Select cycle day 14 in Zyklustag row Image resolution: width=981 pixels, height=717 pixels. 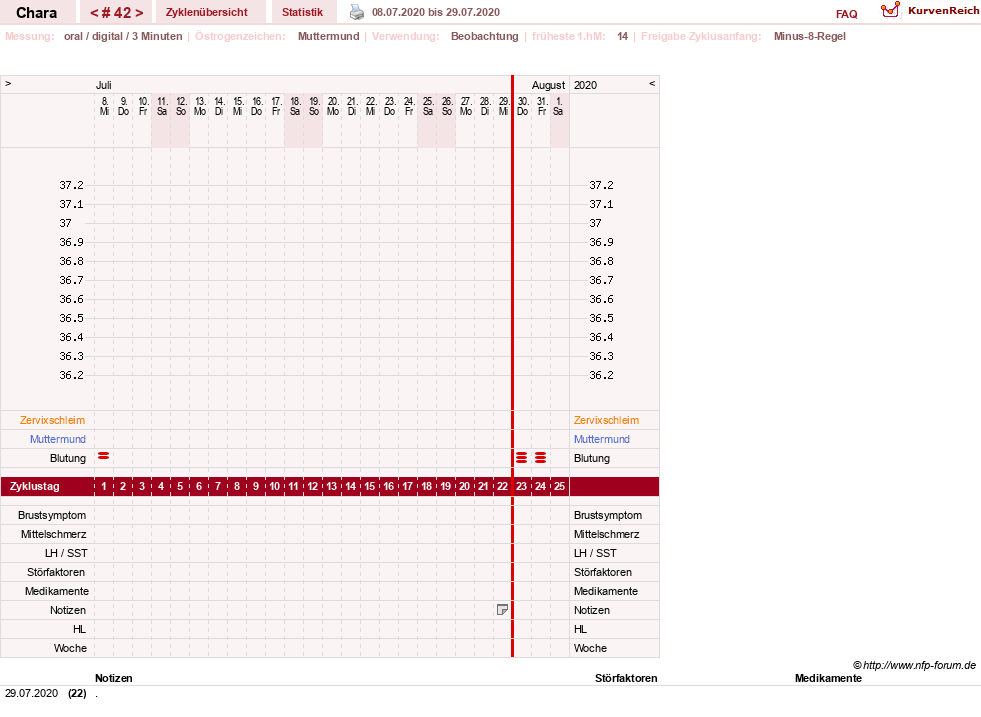[350, 486]
